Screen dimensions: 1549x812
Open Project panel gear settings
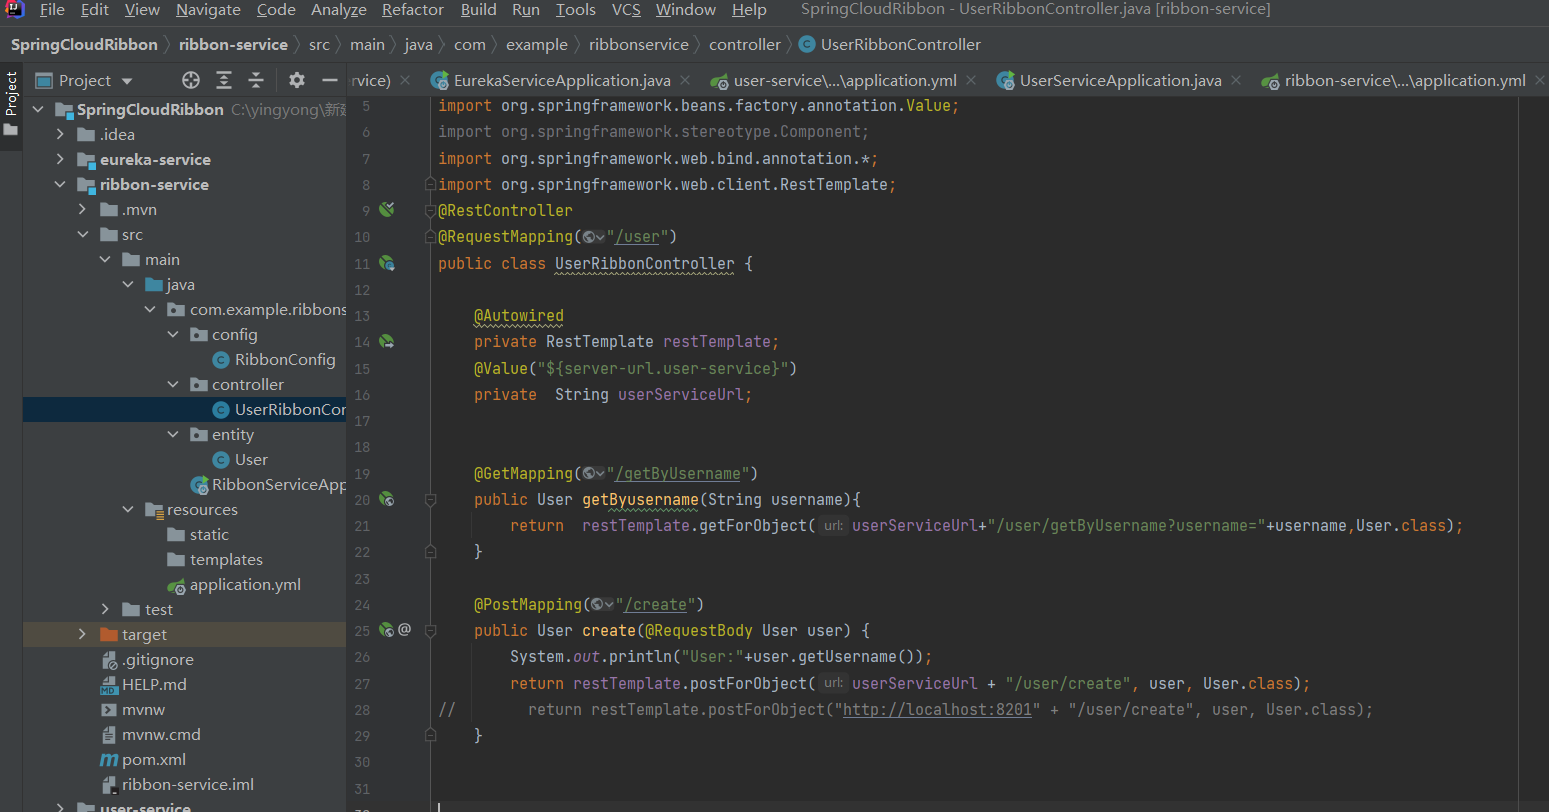pos(297,80)
